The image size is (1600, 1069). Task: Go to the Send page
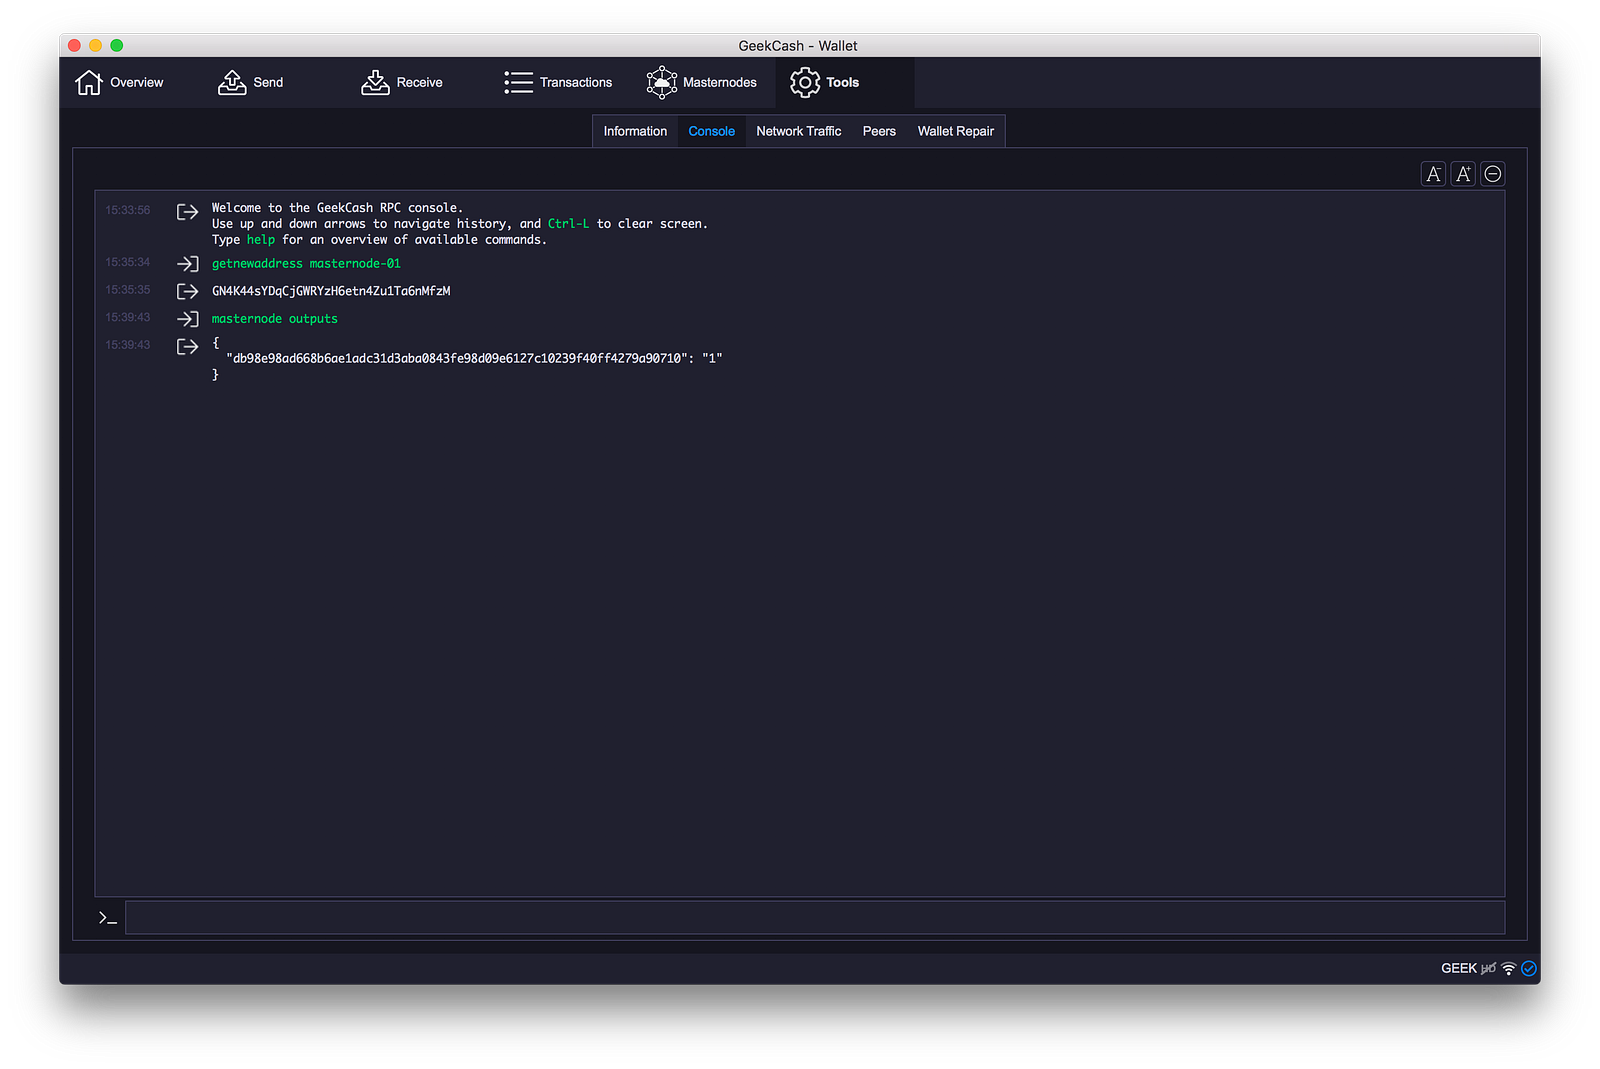click(250, 83)
